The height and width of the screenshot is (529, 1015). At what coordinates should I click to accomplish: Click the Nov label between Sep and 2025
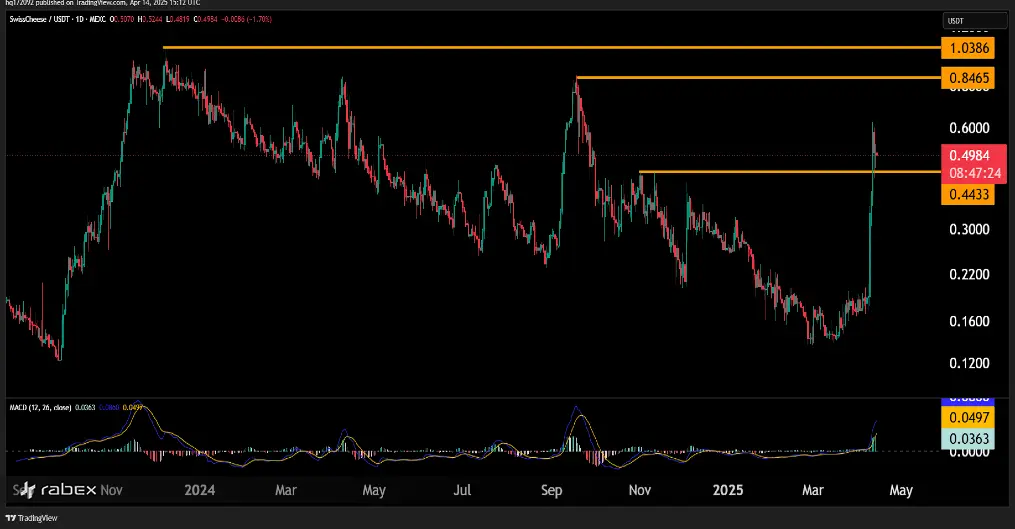(x=640, y=490)
